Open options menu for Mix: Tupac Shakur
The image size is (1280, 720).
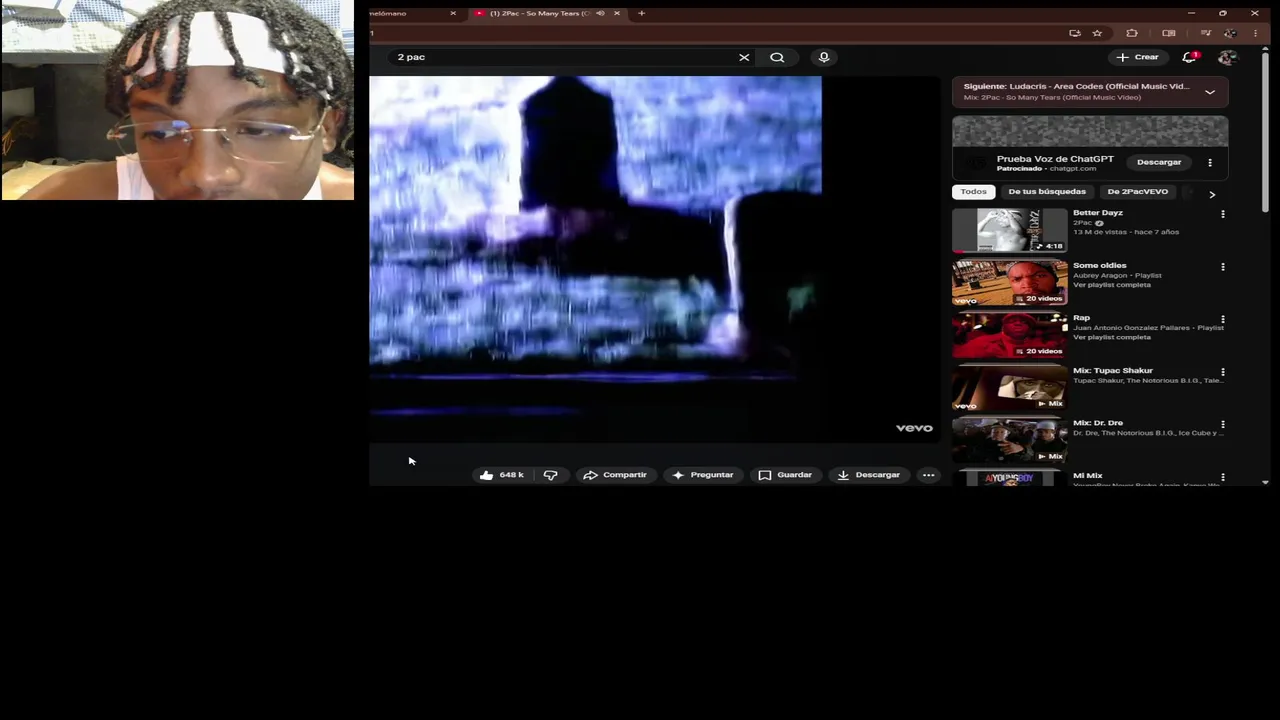click(1222, 372)
